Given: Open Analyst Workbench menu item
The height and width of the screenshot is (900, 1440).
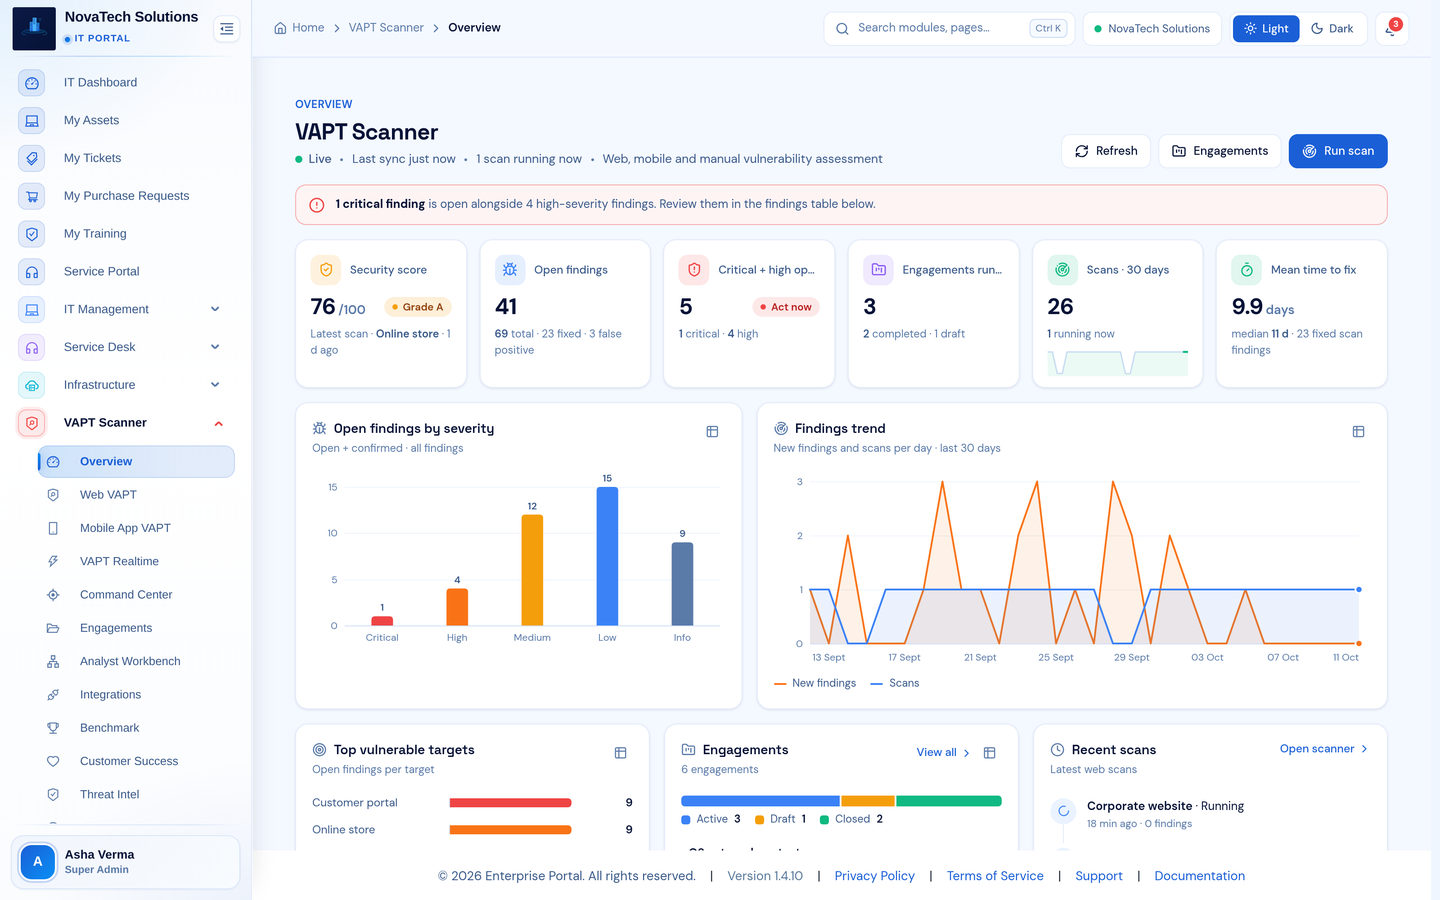Looking at the screenshot, I should [136, 662].
